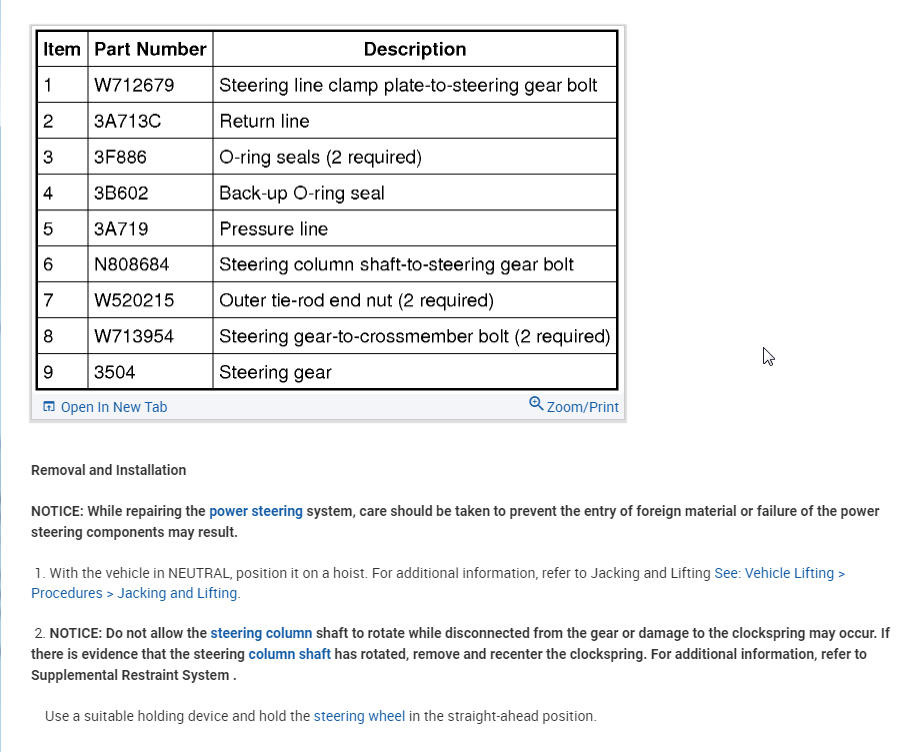This screenshot has width=922, height=752.
Task: Click the Description column header
Action: (x=415, y=49)
